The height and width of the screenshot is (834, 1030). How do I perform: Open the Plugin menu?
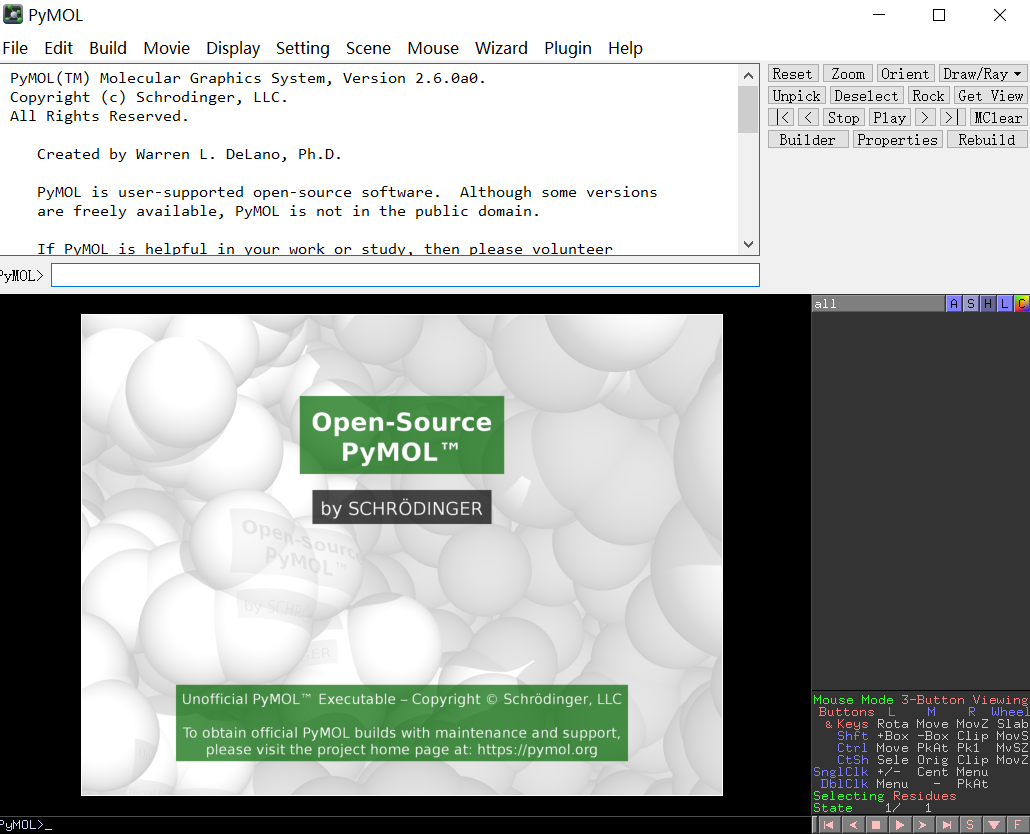click(x=568, y=48)
